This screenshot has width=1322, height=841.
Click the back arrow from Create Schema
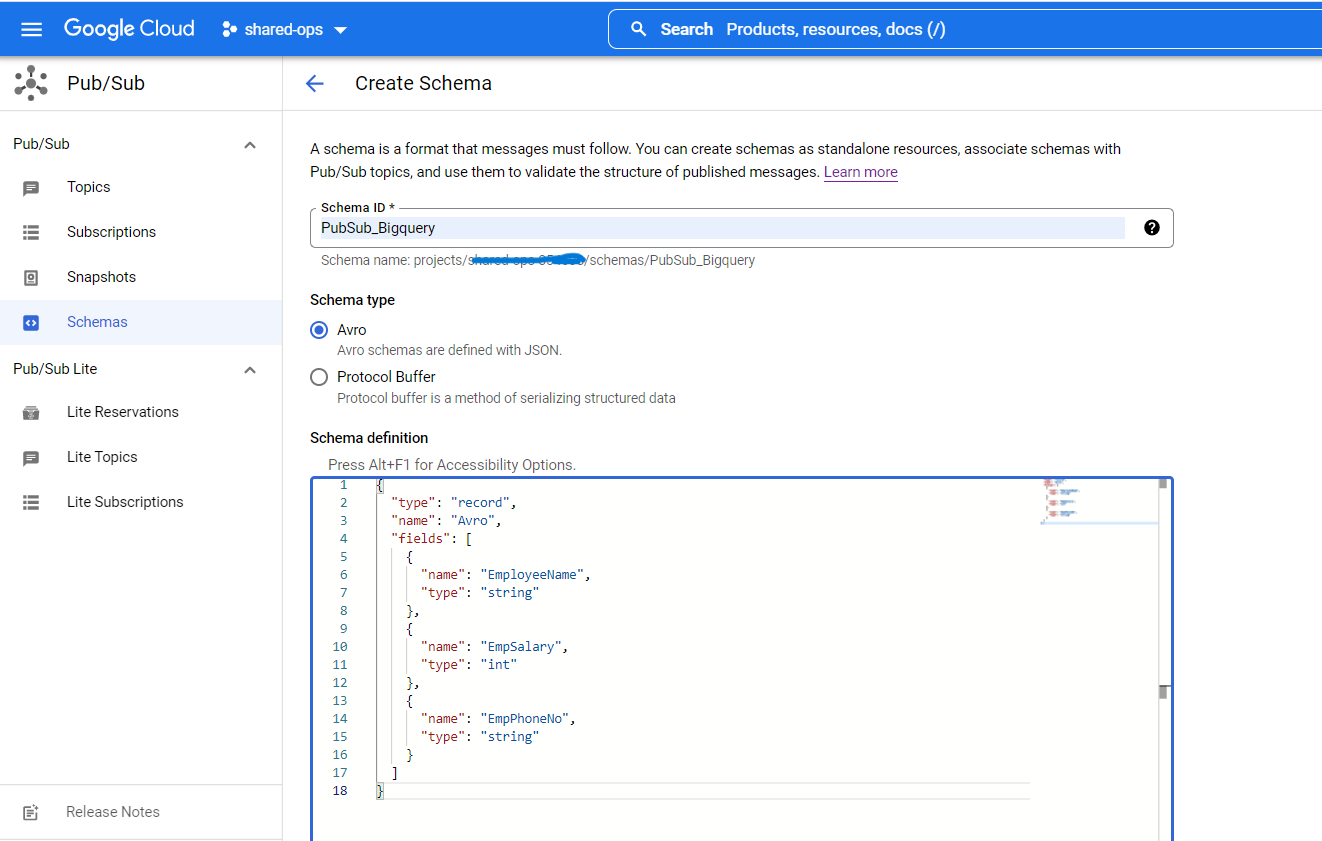coord(315,84)
